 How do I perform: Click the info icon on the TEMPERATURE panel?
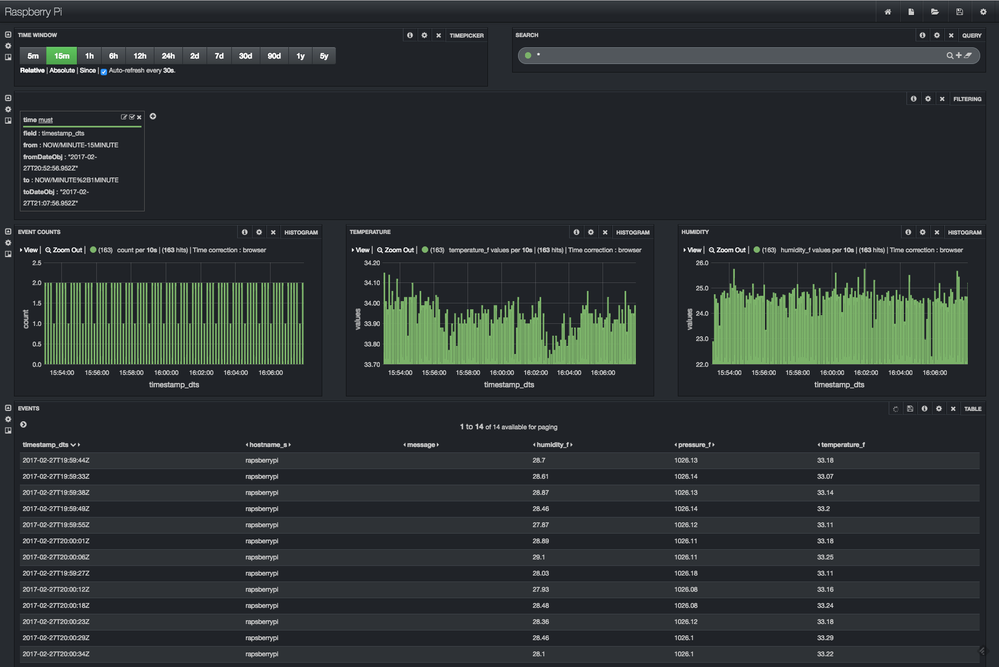click(577, 232)
